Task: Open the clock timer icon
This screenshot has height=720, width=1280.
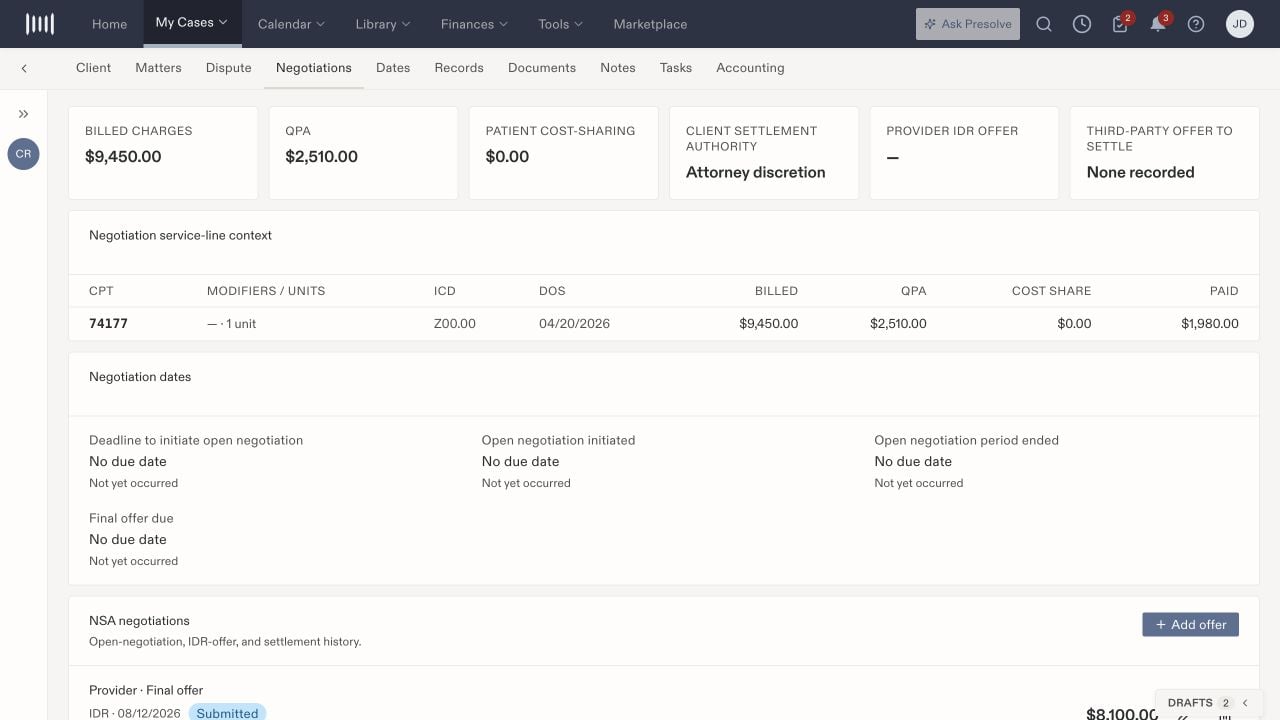Action: pos(1082,24)
